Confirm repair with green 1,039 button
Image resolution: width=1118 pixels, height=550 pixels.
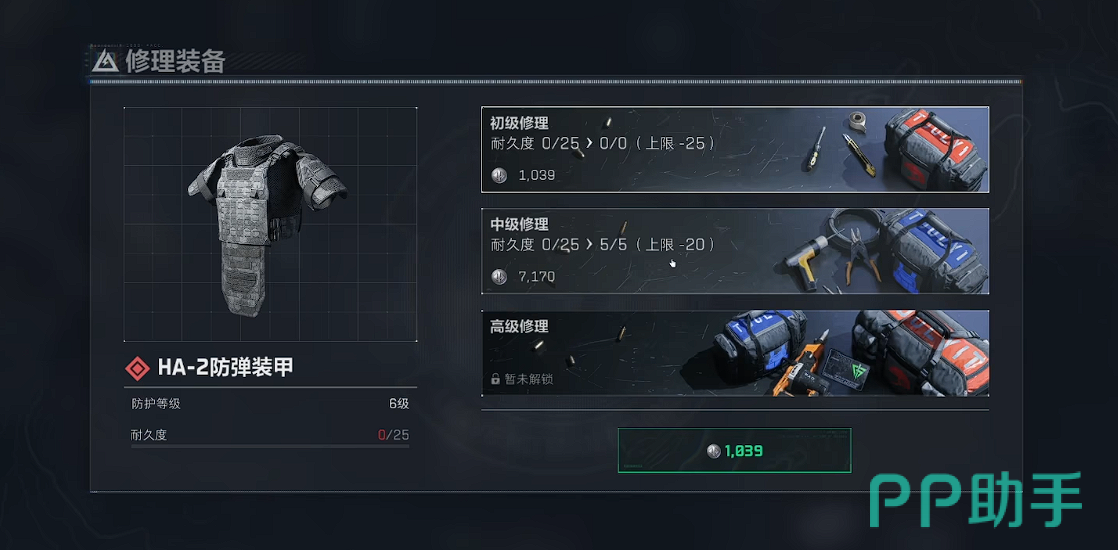(734, 450)
